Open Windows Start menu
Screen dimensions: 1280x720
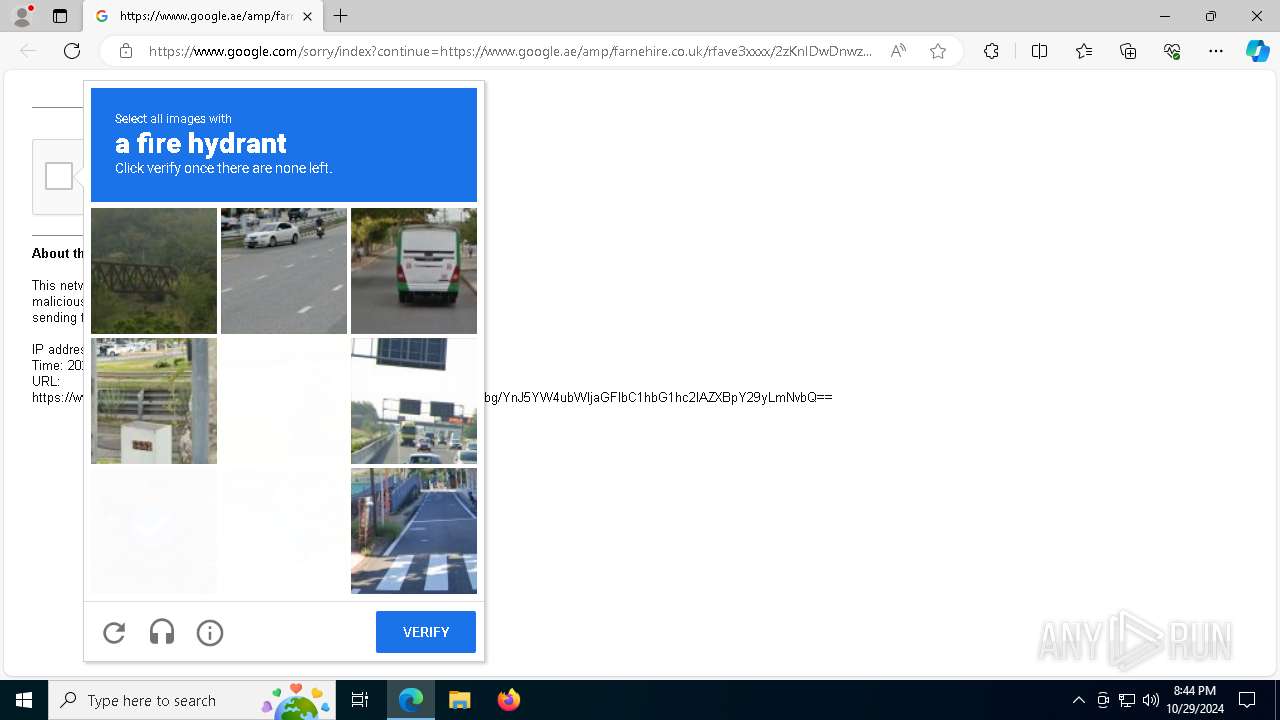(x=24, y=700)
